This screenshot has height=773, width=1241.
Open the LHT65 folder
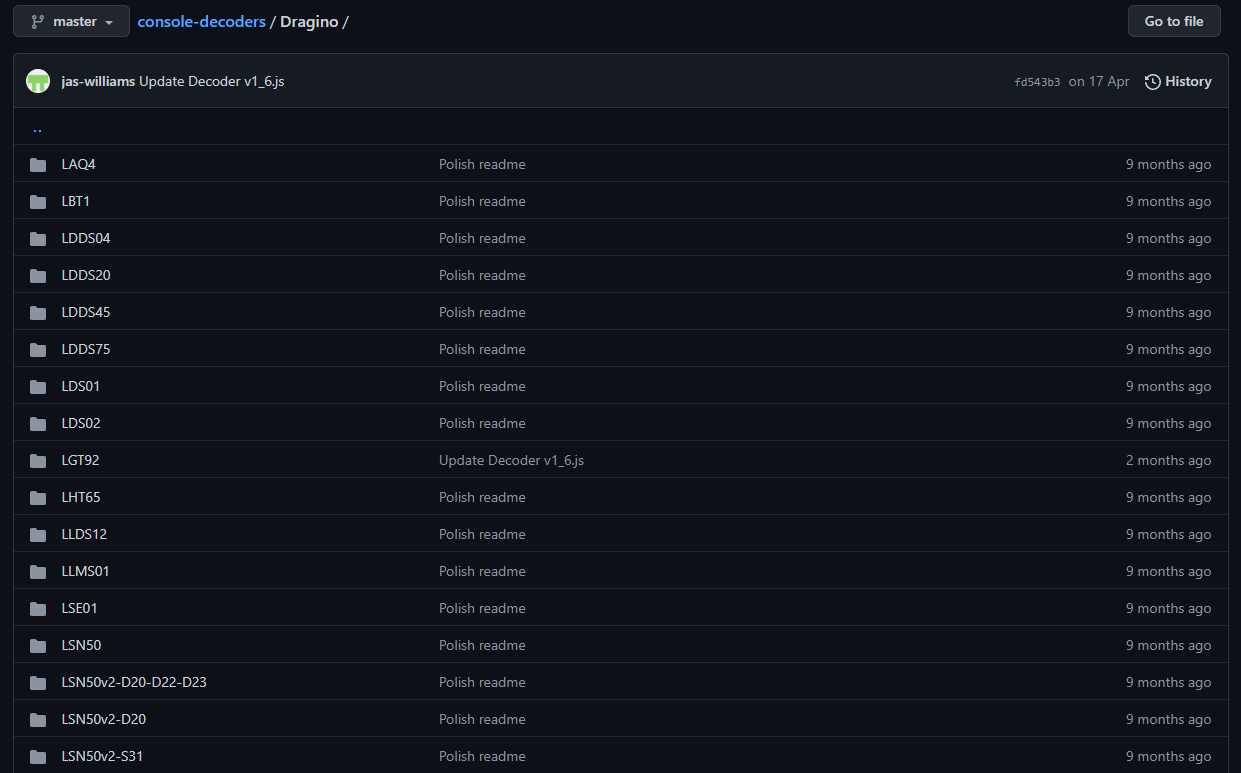81,497
